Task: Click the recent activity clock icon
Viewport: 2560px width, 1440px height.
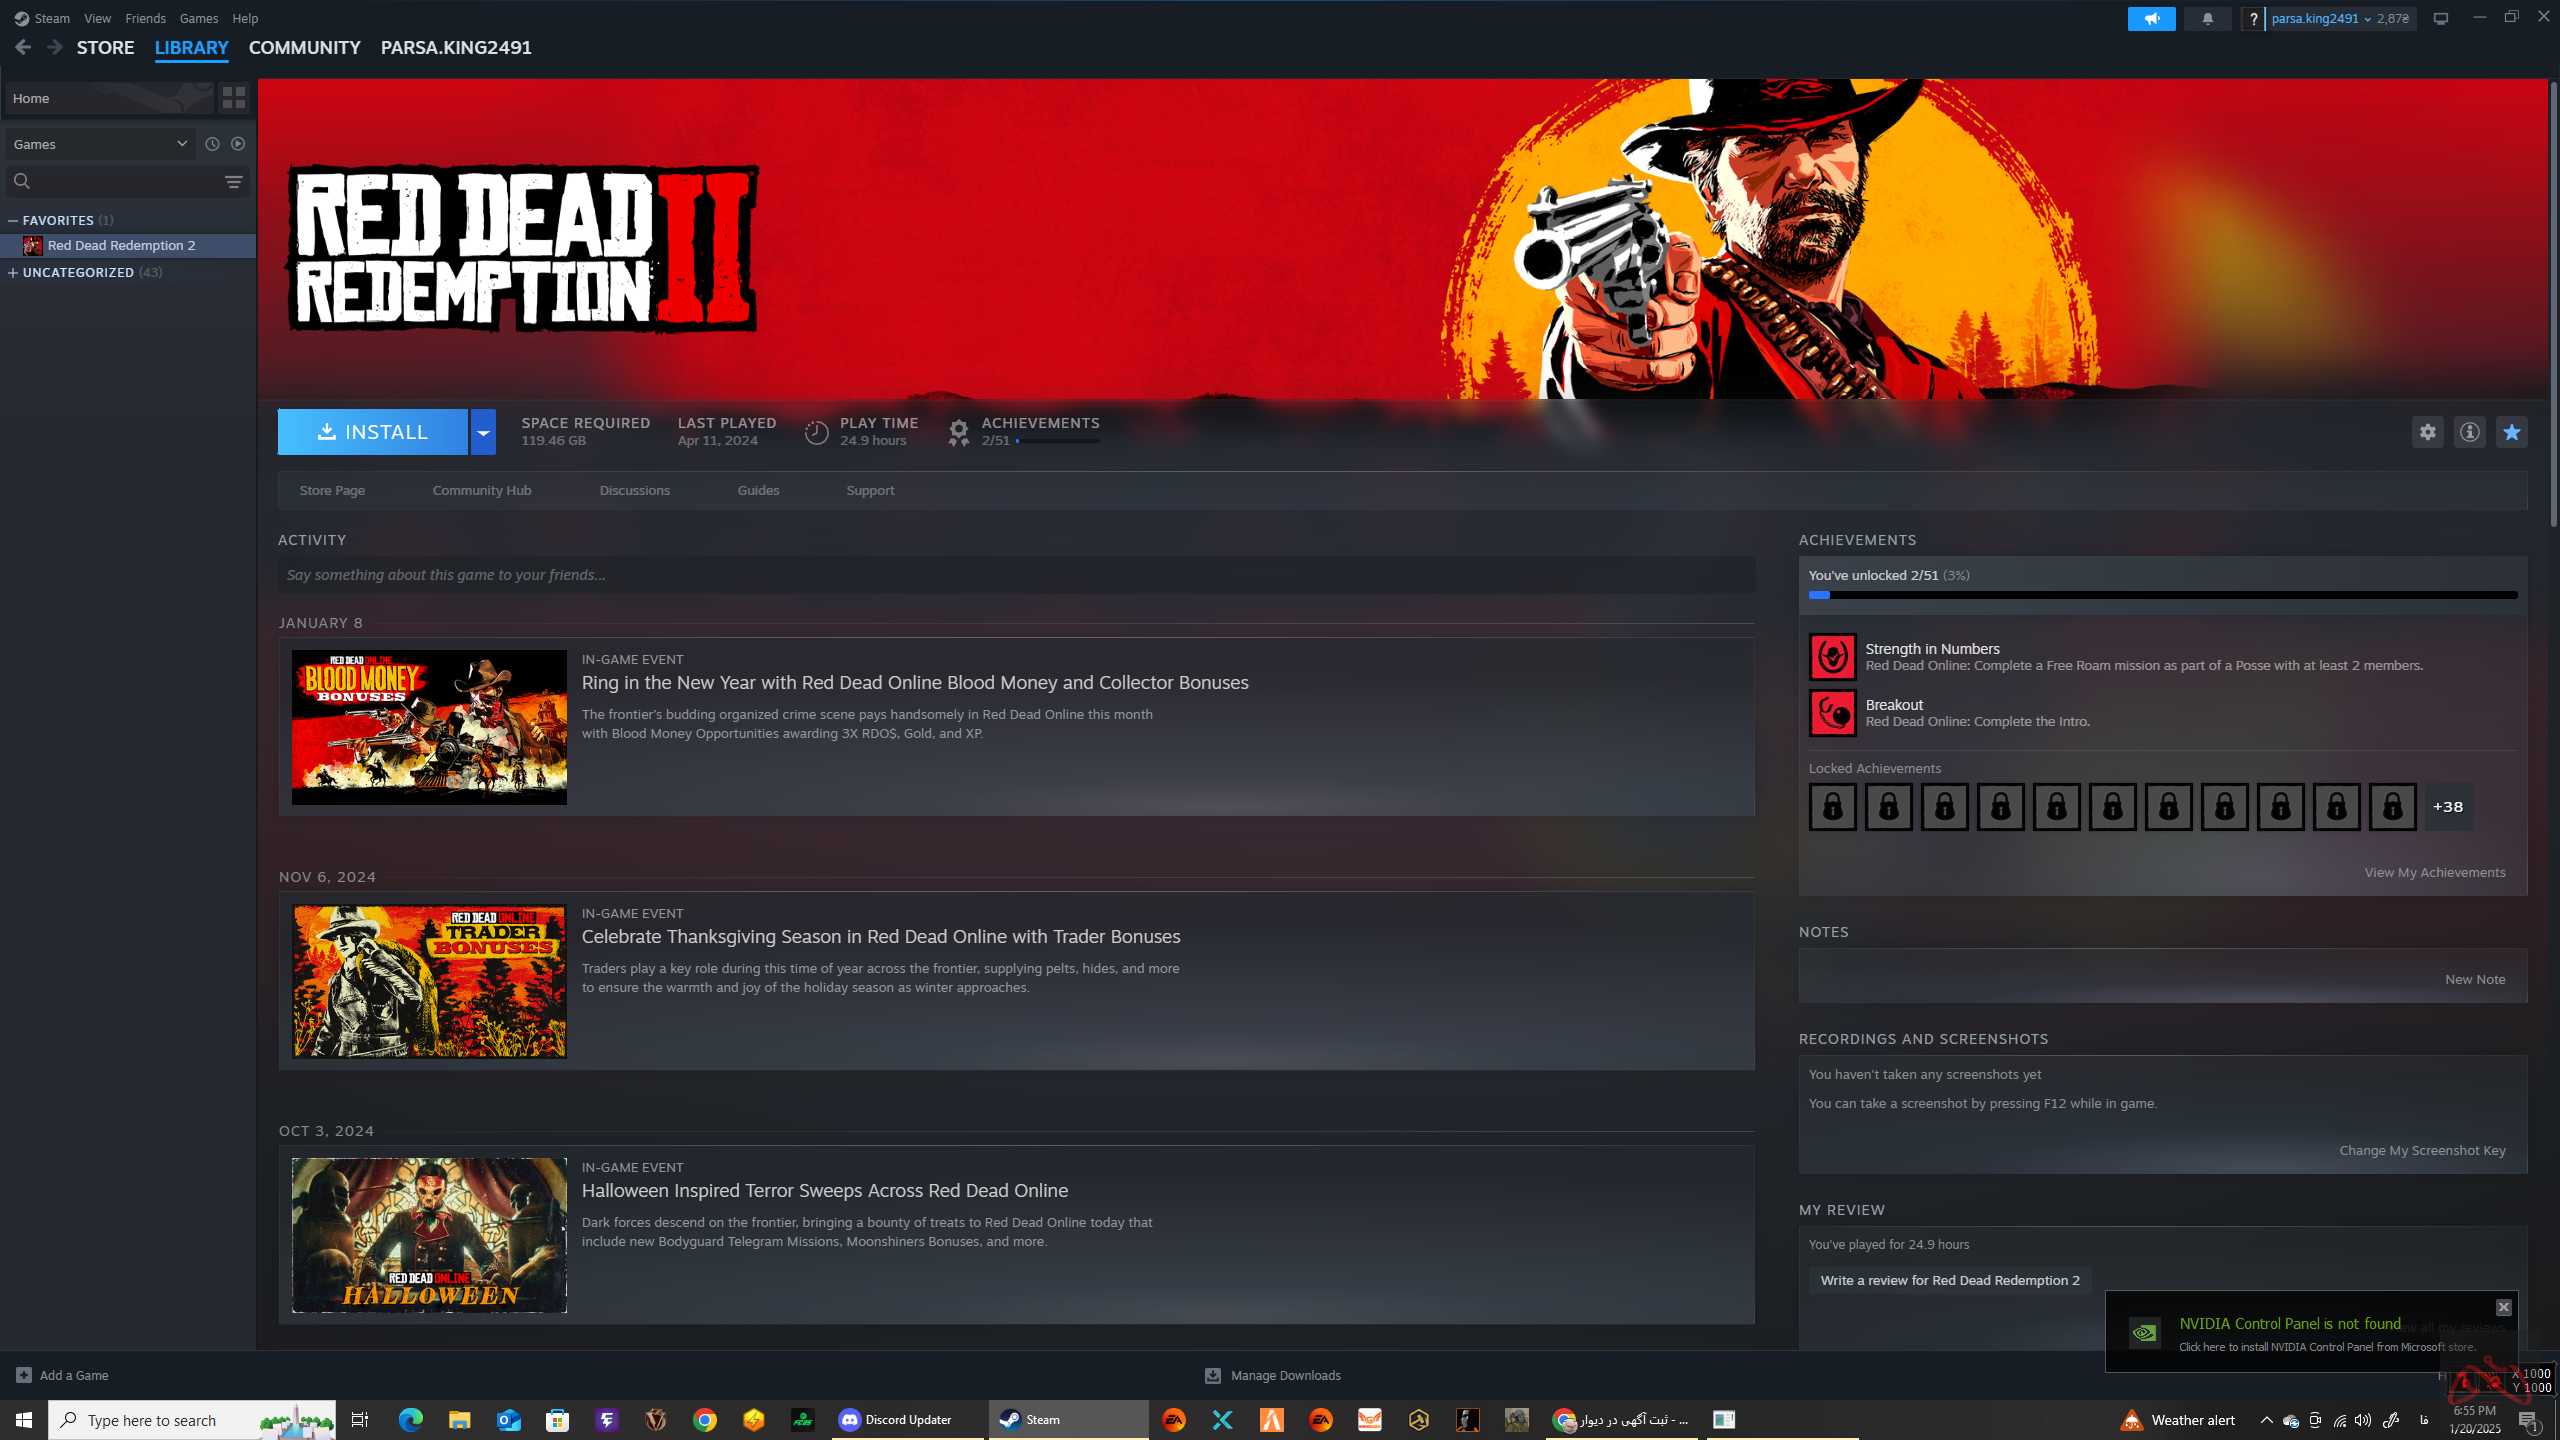Action: [x=212, y=144]
